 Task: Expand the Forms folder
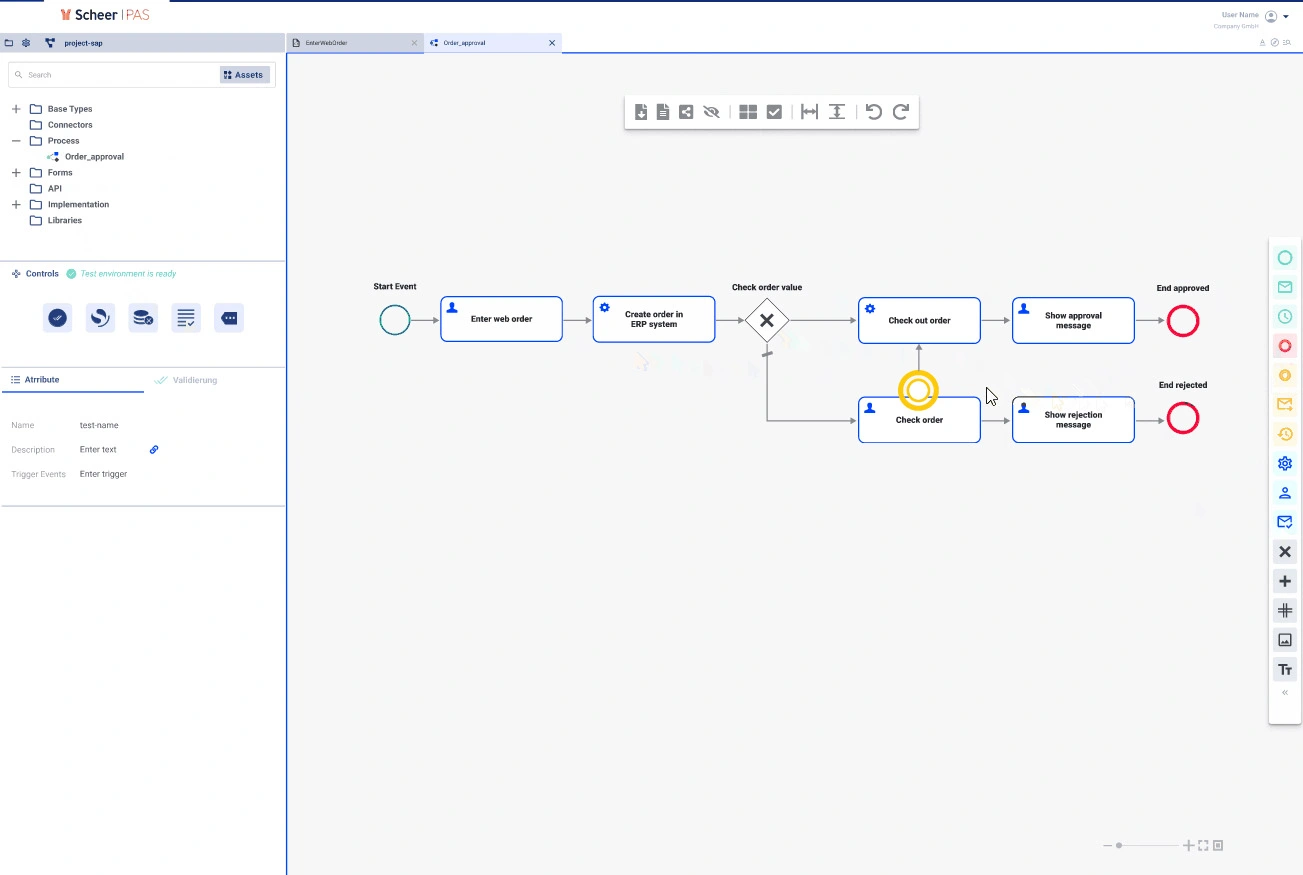[16, 173]
